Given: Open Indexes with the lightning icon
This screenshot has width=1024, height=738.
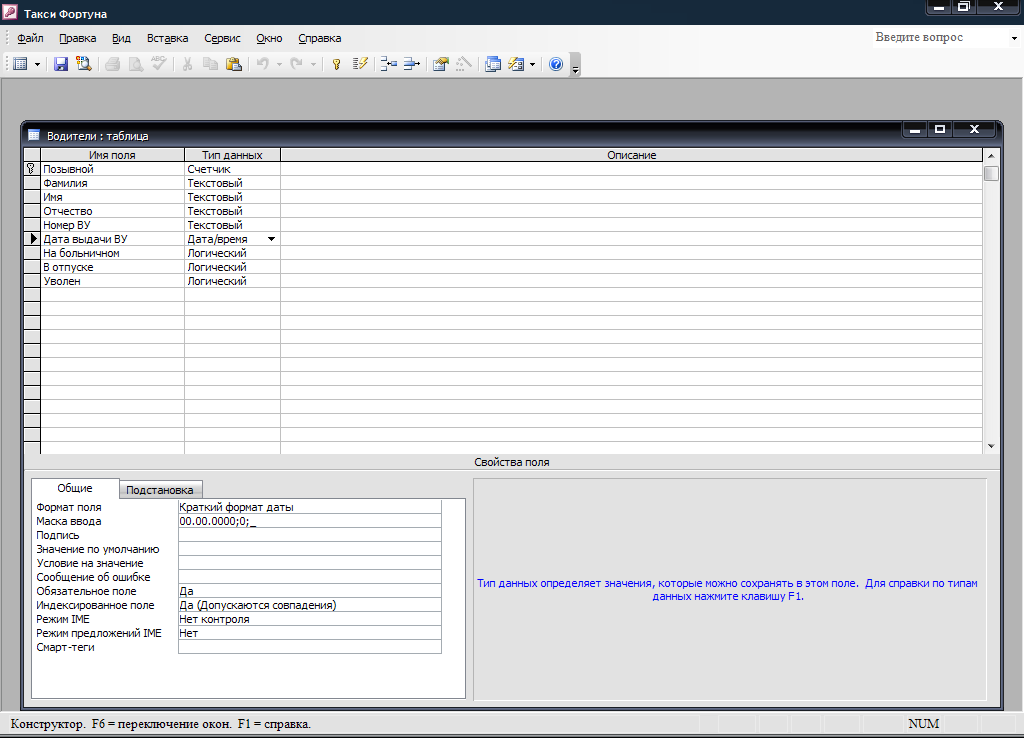Looking at the screenshot, I should tap(360, 64).
